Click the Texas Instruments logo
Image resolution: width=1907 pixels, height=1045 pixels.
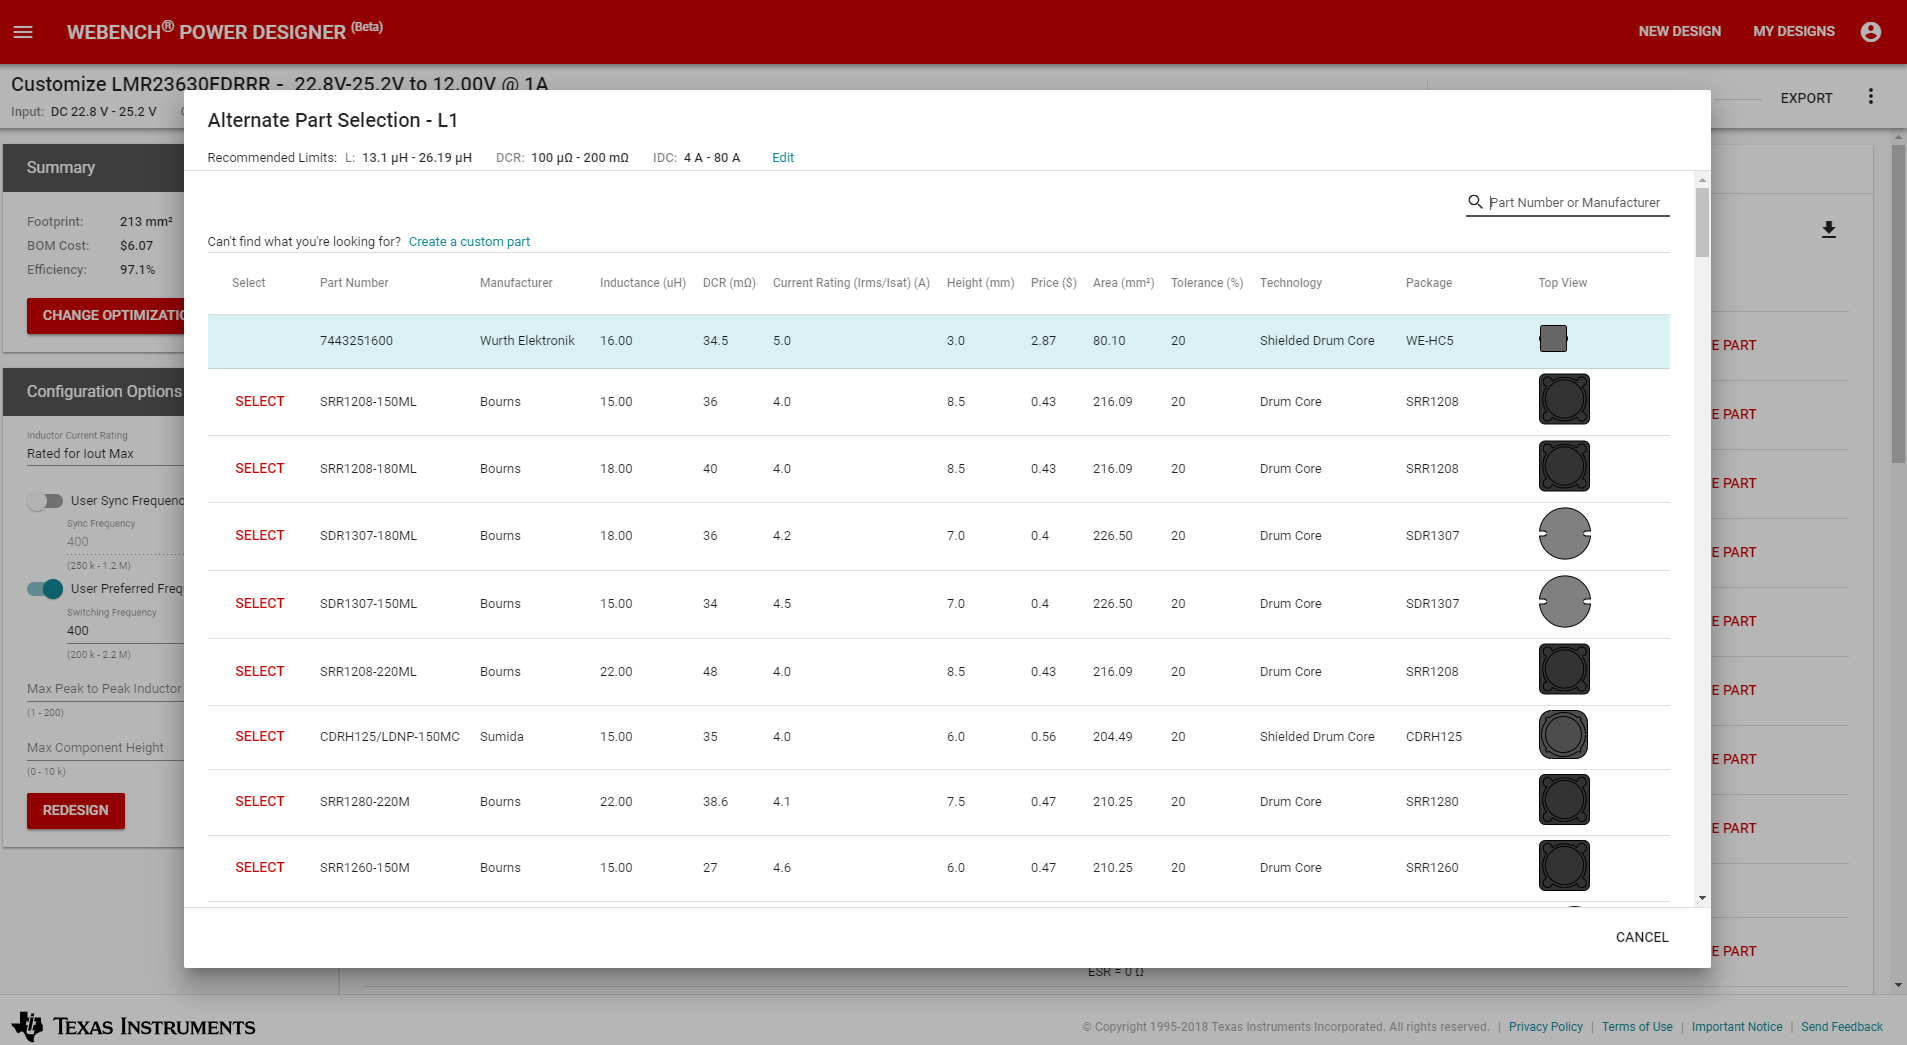pos(134,1026)
